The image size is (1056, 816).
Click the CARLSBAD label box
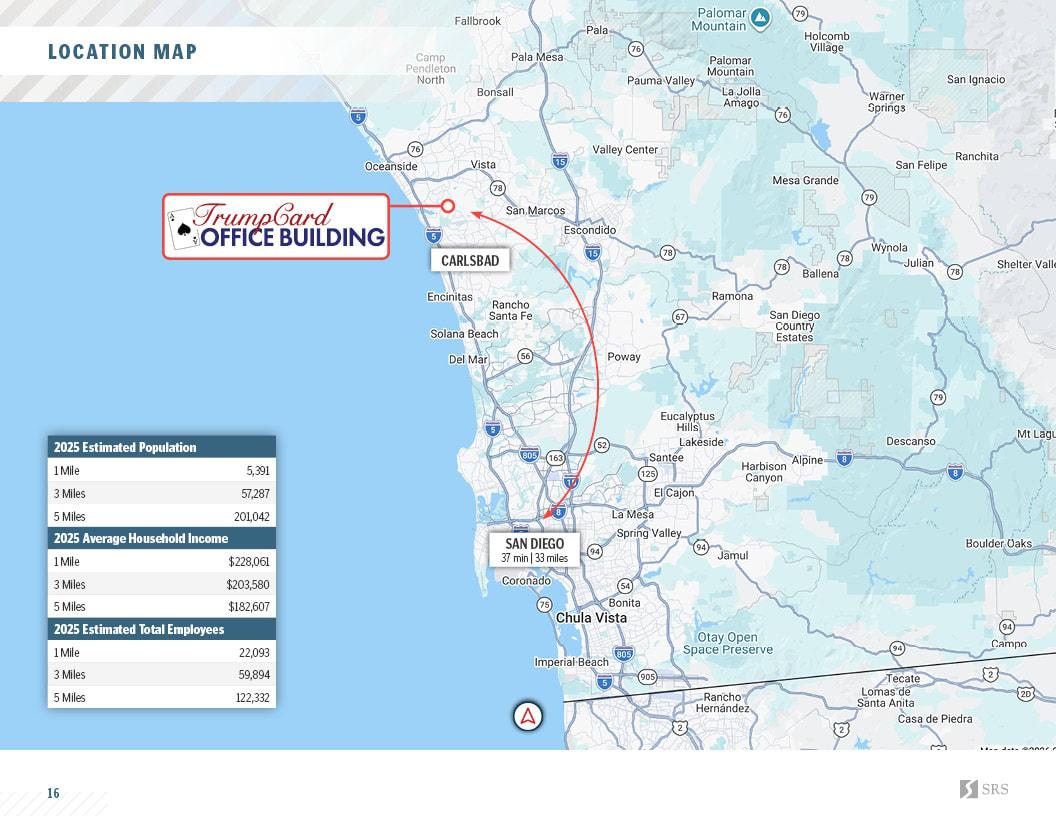click(470, 261)
